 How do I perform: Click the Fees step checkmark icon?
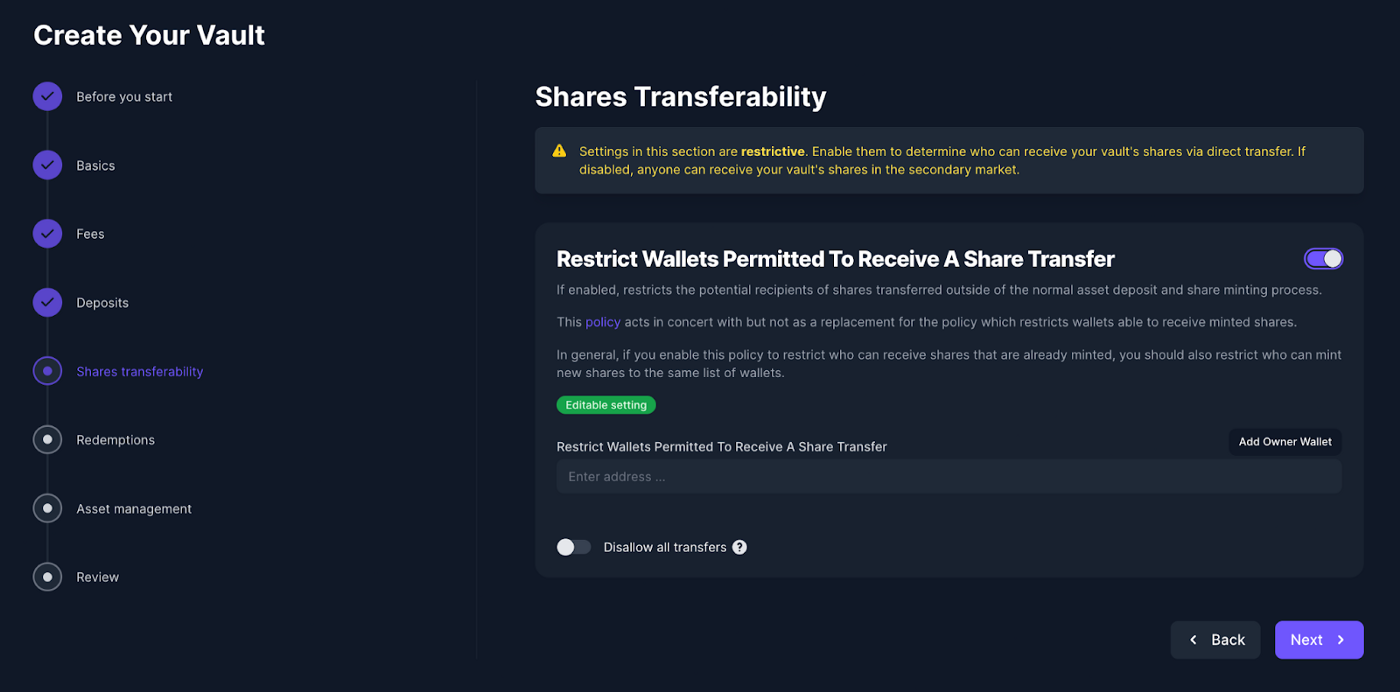click(47, 233)
